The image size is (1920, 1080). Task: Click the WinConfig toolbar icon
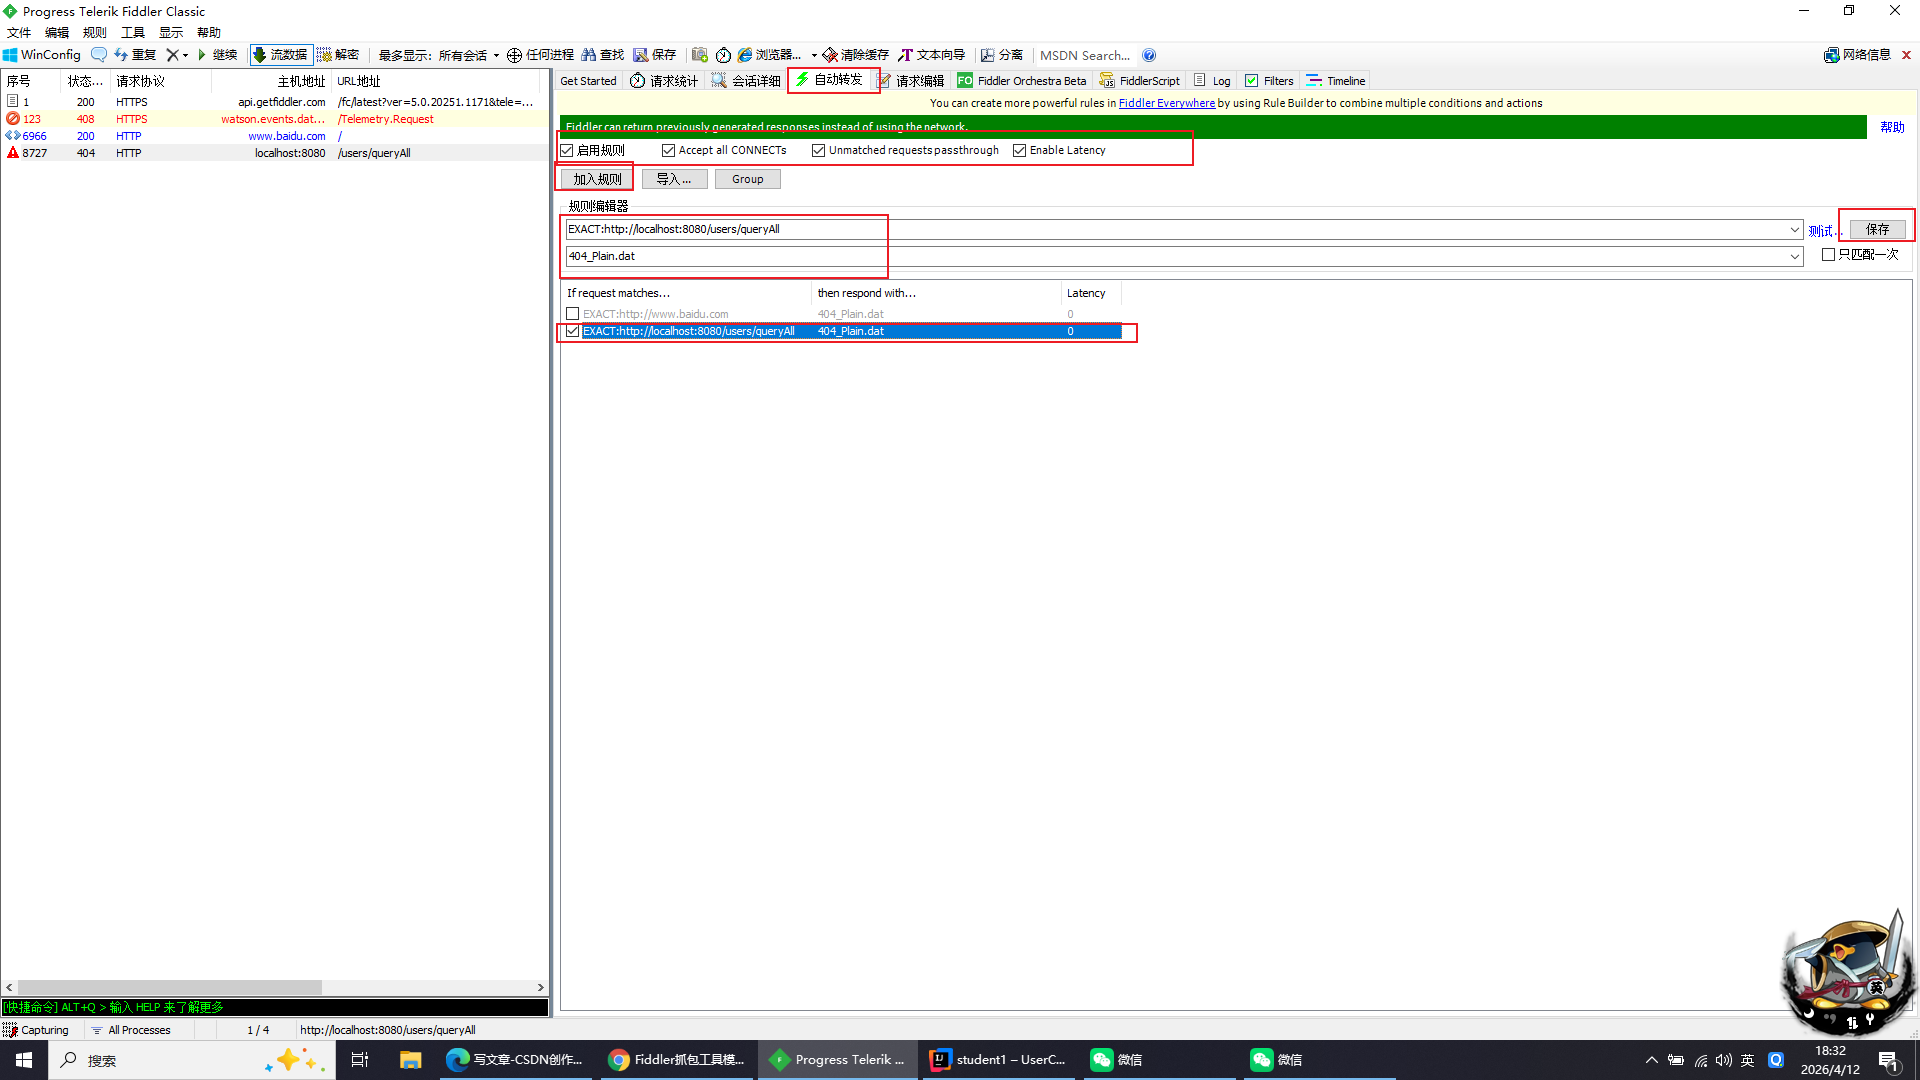click(11, 55)
